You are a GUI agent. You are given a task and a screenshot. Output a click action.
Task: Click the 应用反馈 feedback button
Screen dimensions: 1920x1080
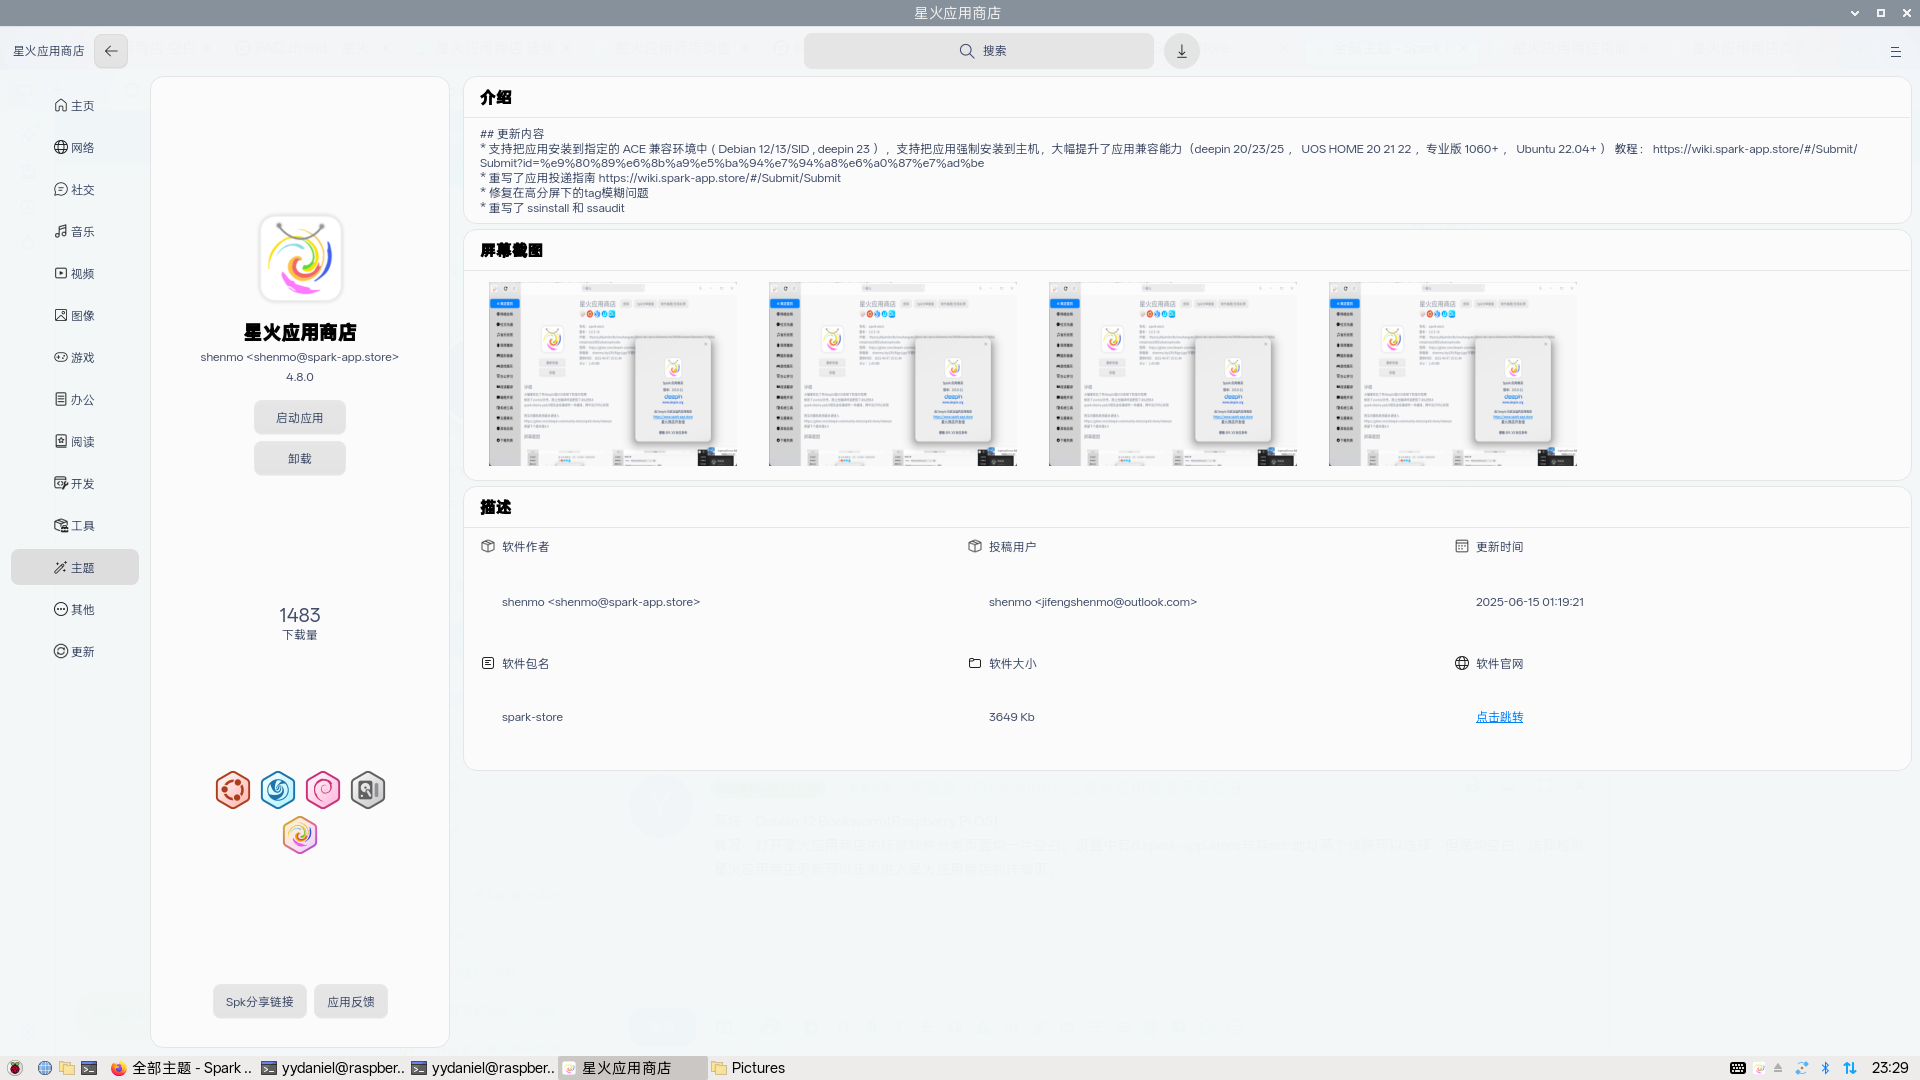[x=351, y=1002]
